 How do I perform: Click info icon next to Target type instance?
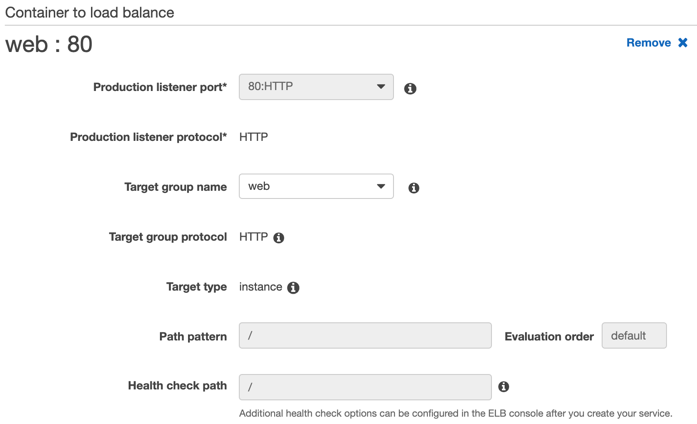(293, 288)
